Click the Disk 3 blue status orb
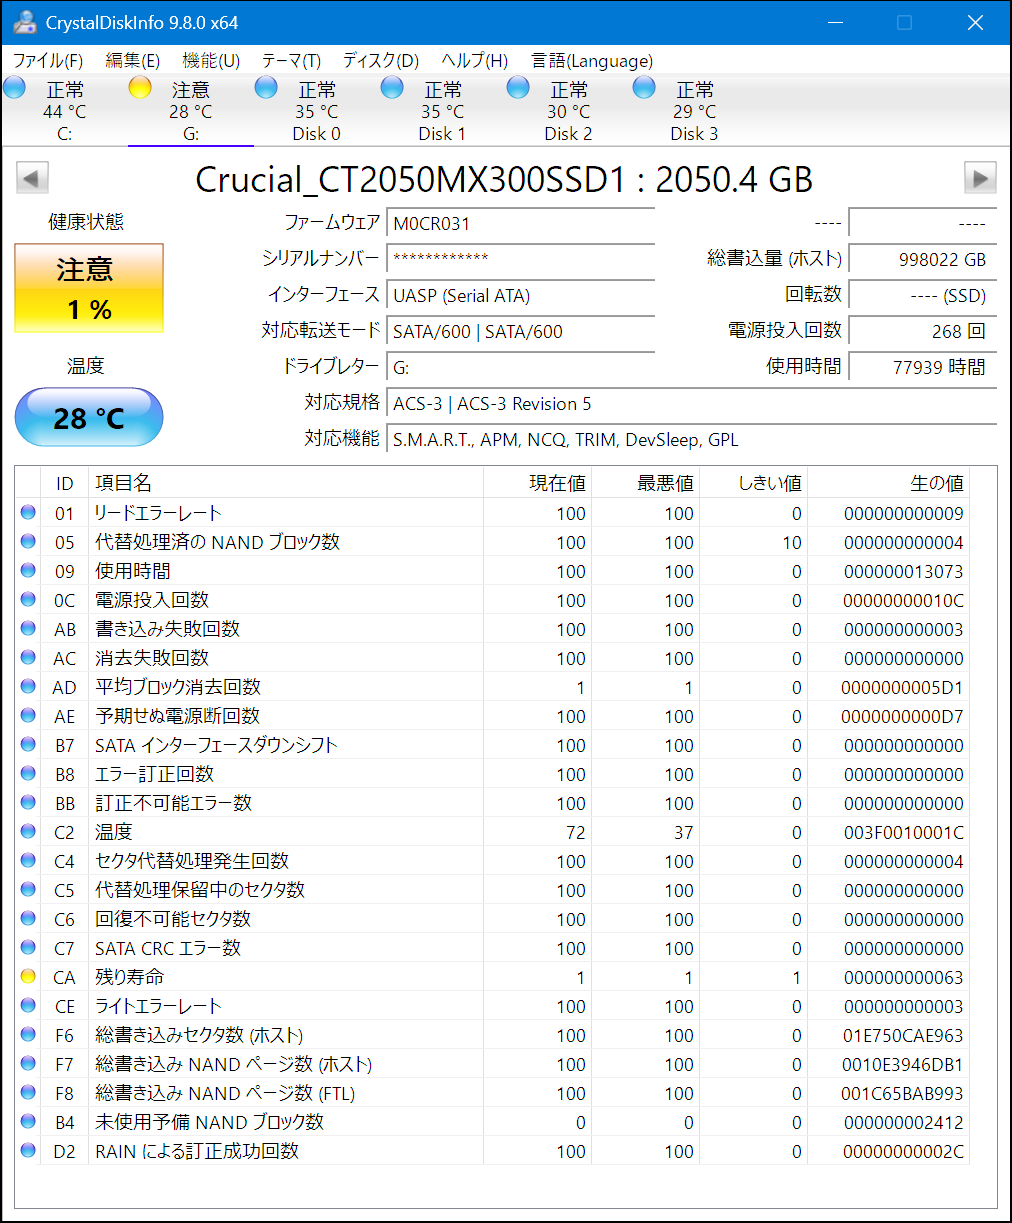Screen dimensions: 1012x1223 tap(644, 88)
